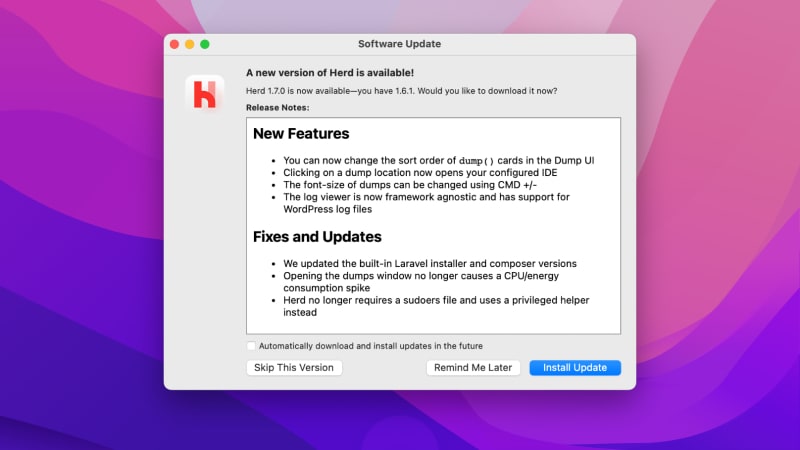Choose Skip This Version
The width and height of the screenshot is (800, 450).
tap(294, 368)
